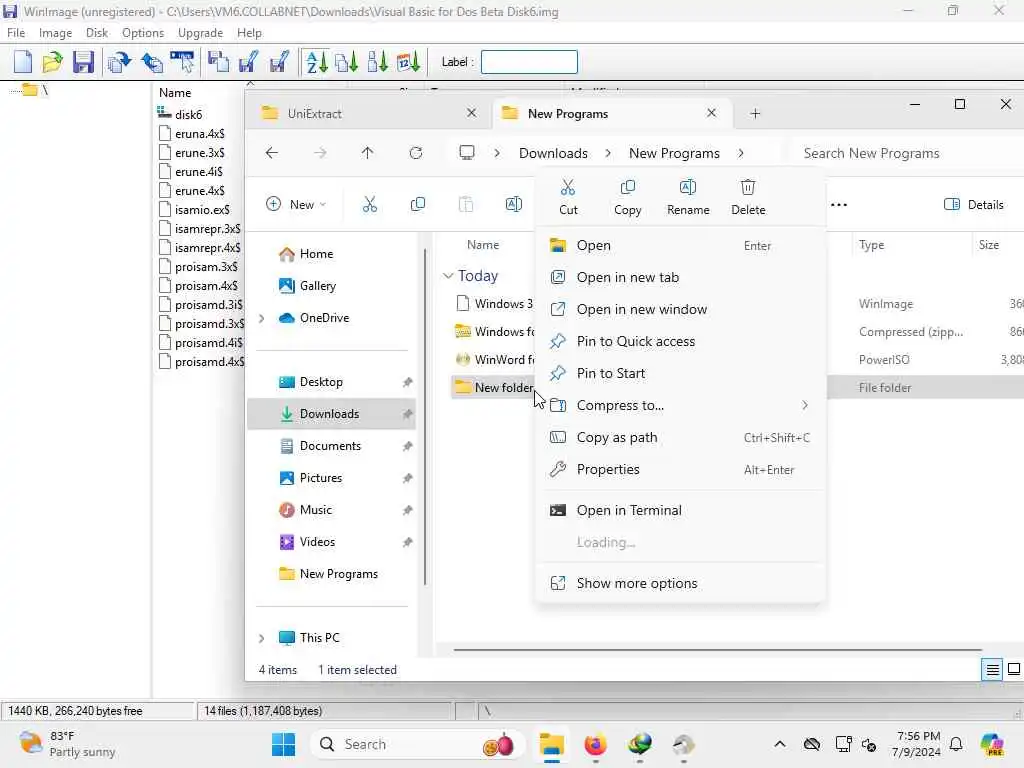Image resolution: width=1024 pixels, height=768 pixels.
Task: Click the Sort by date calendar icon in WinImage
Action: coord(408,62)
